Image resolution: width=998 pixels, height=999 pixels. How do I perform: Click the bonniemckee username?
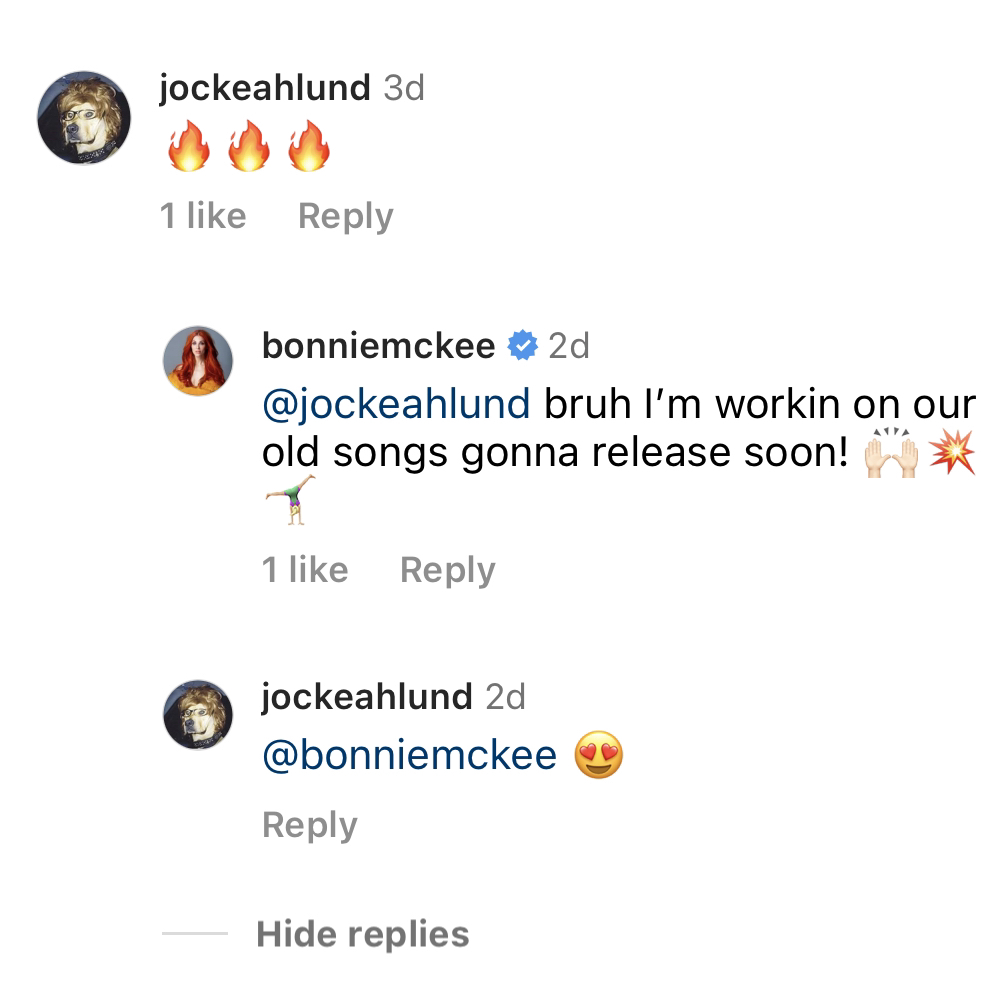point(379,346)
